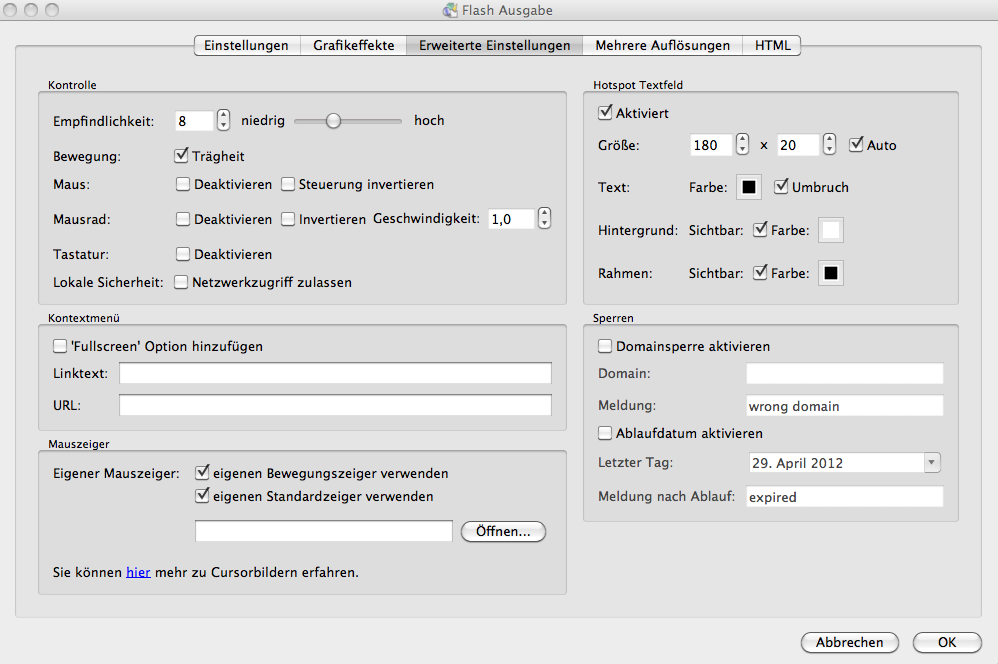Click the Flash Ausgabe title bar icon
998x664 pixels.
(x=452, y=11)
